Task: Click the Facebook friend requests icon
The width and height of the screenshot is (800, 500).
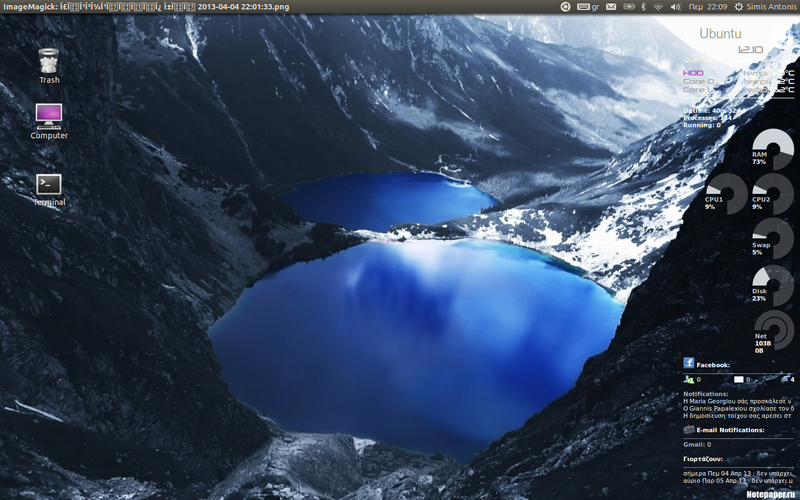Action: click(x=688, y=379)
